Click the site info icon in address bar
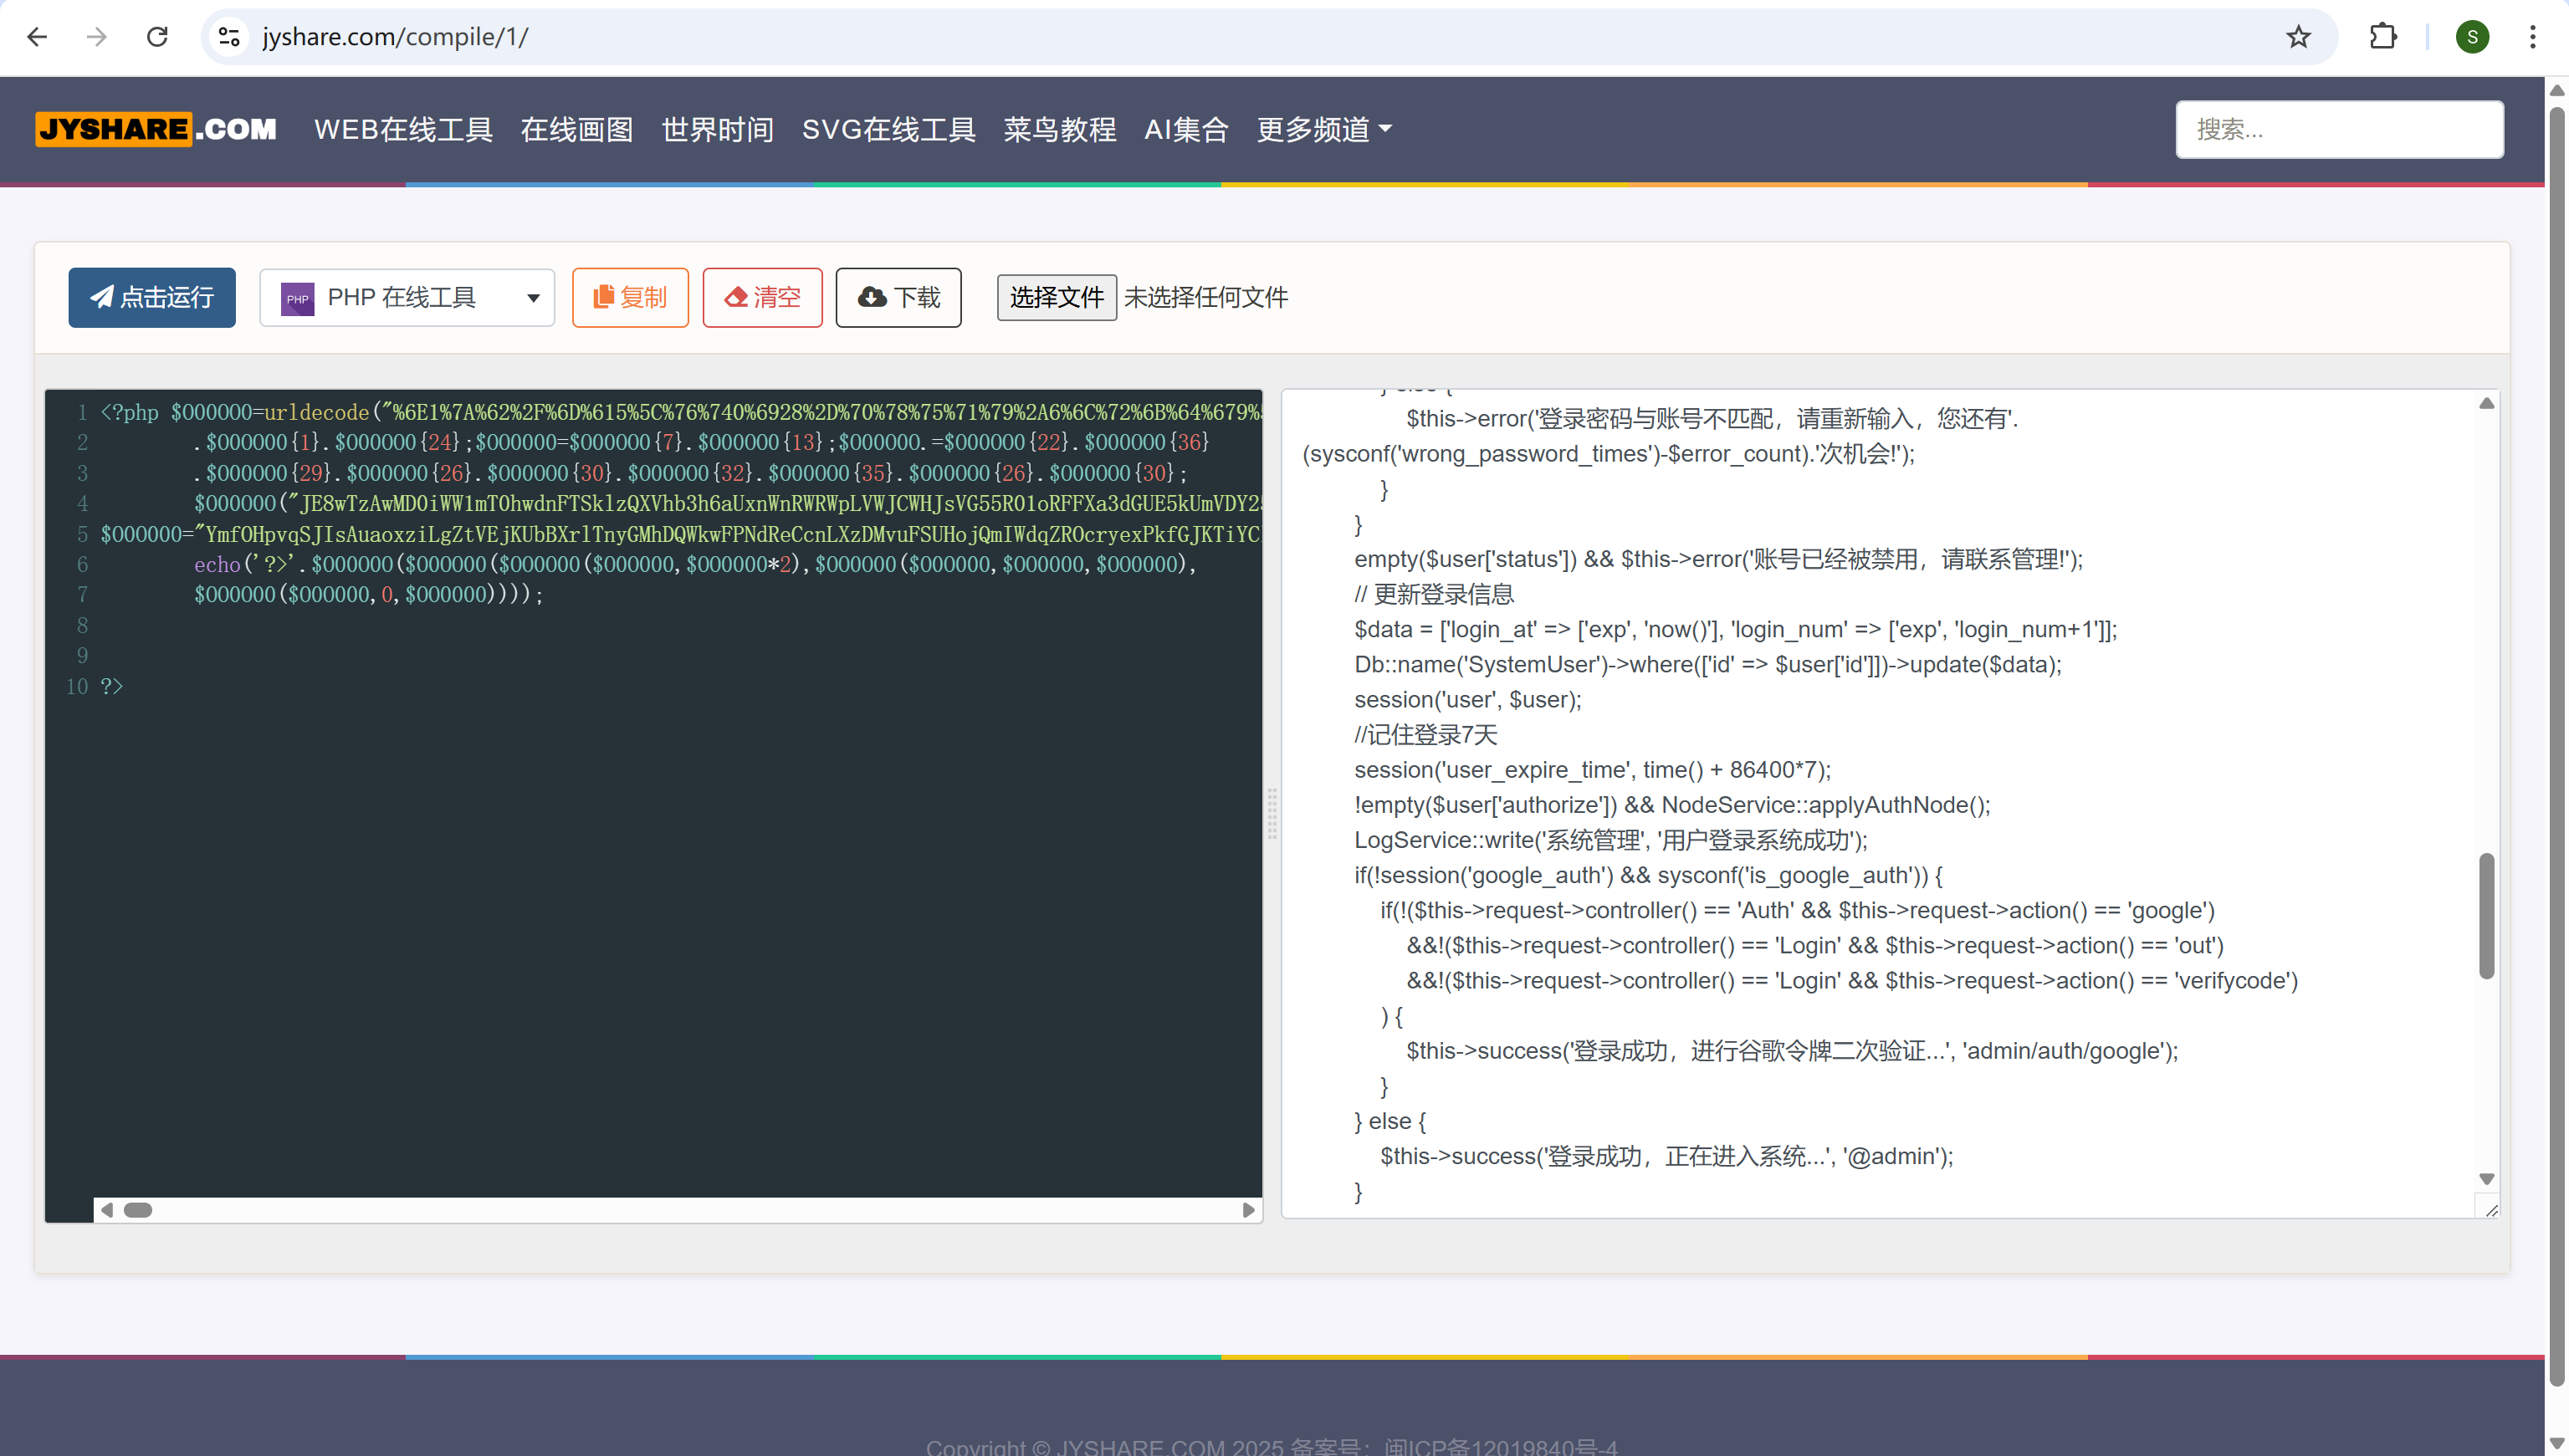This screenshot has width=2569, height=1456. (x=229, y=37)
